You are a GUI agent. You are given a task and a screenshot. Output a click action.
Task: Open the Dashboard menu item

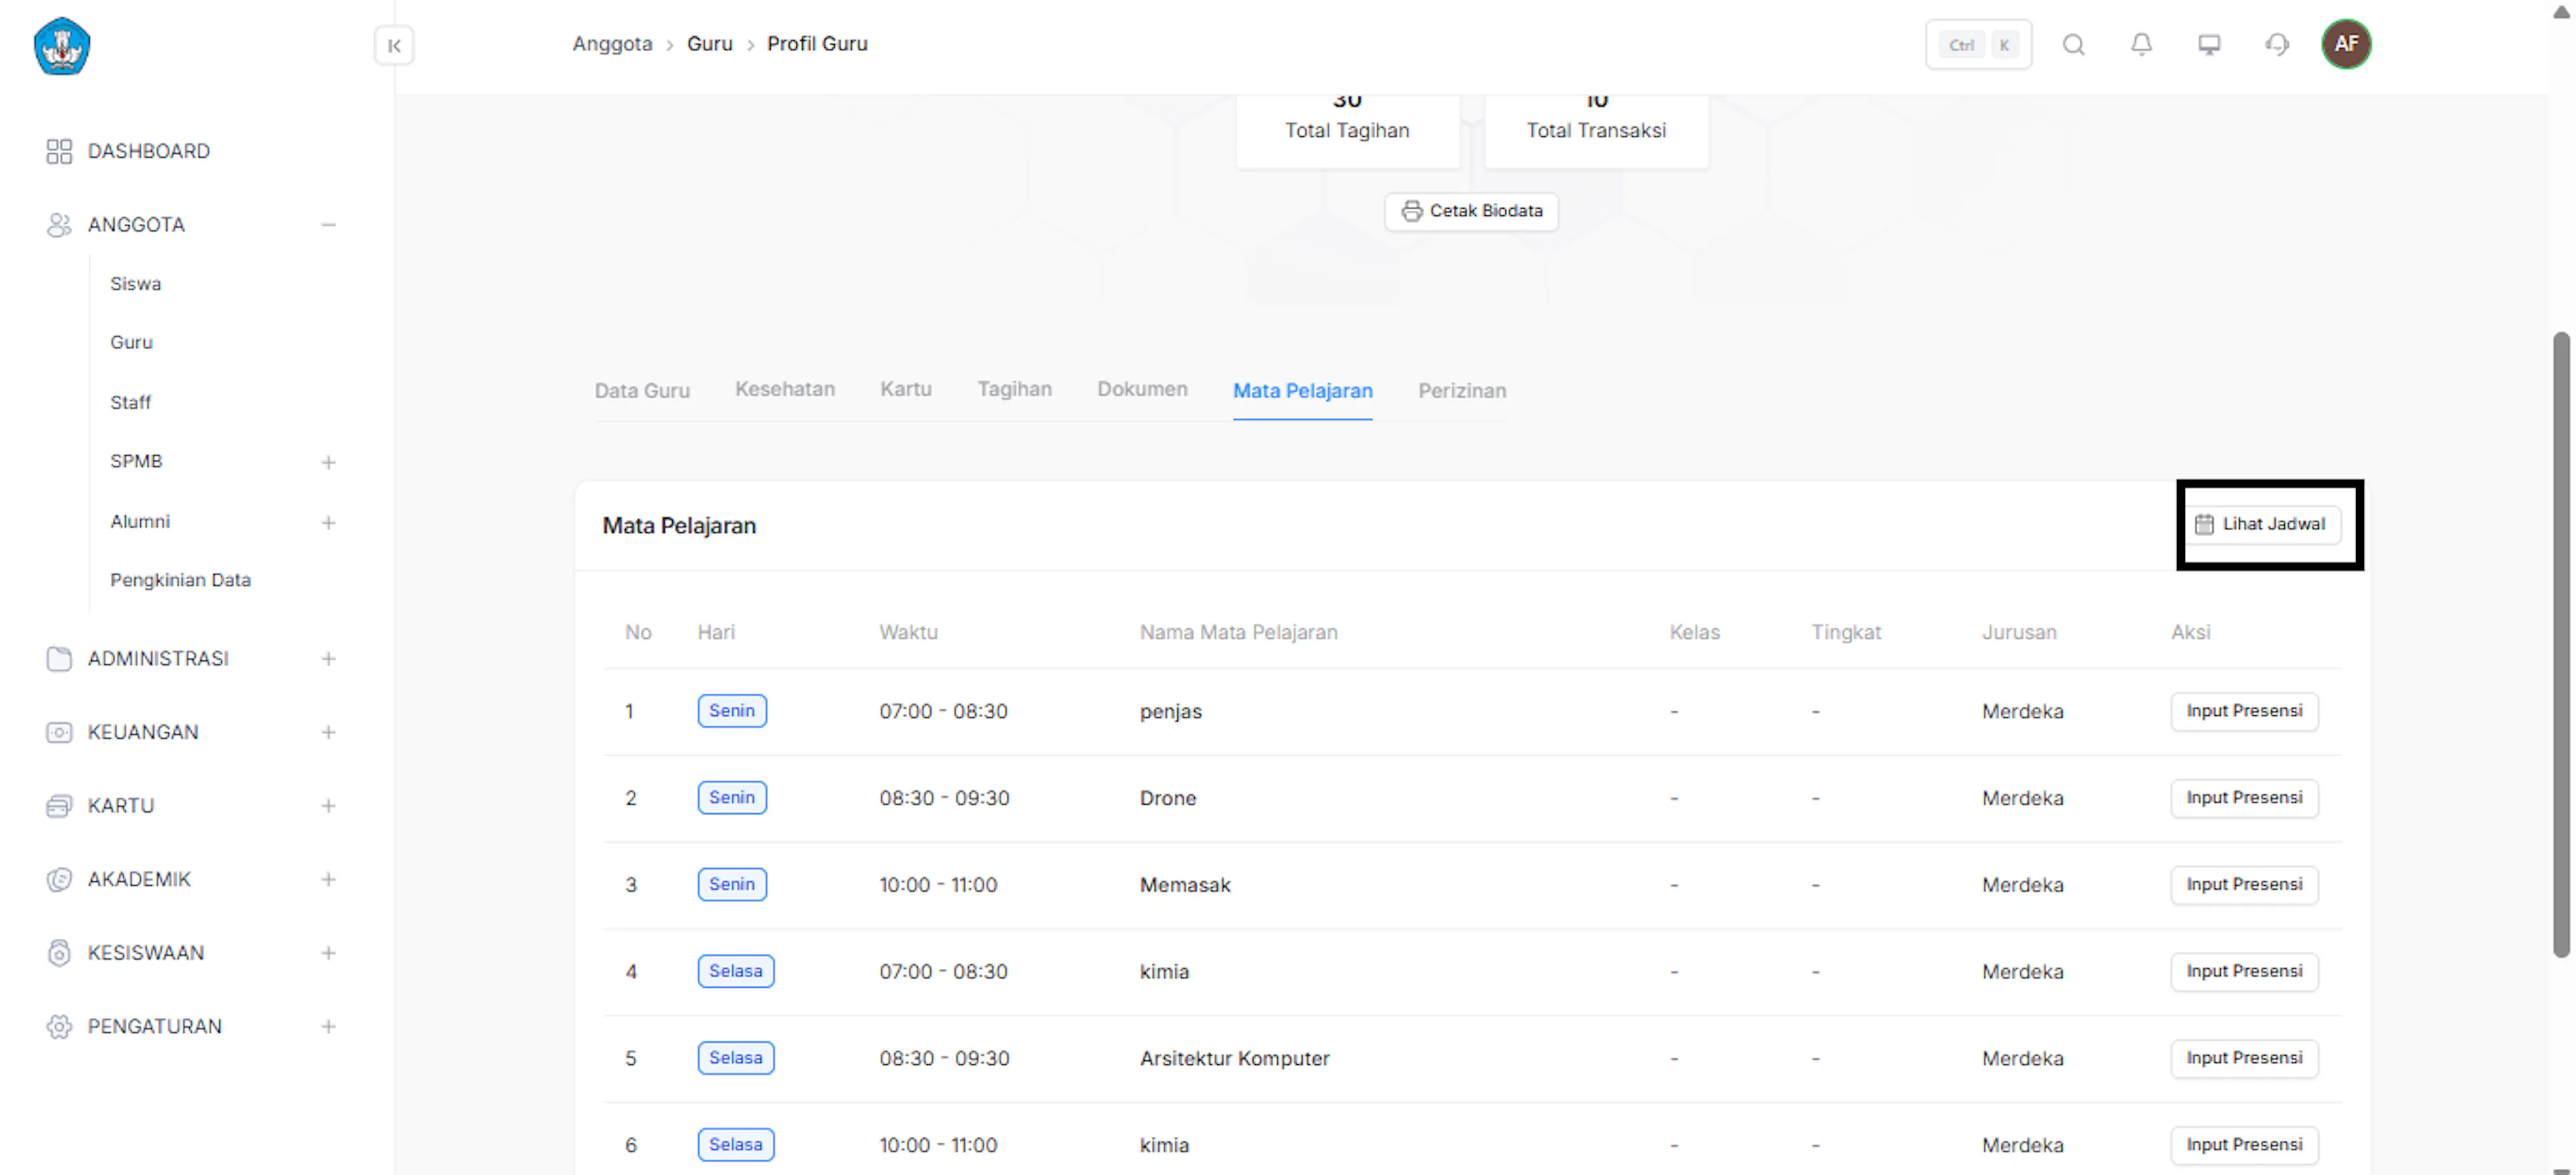[x=149, y=151]
